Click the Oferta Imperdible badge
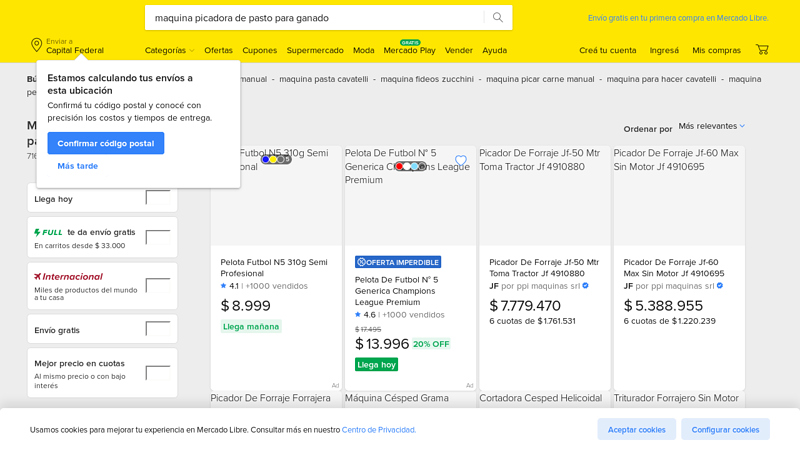 click(397, 262)
